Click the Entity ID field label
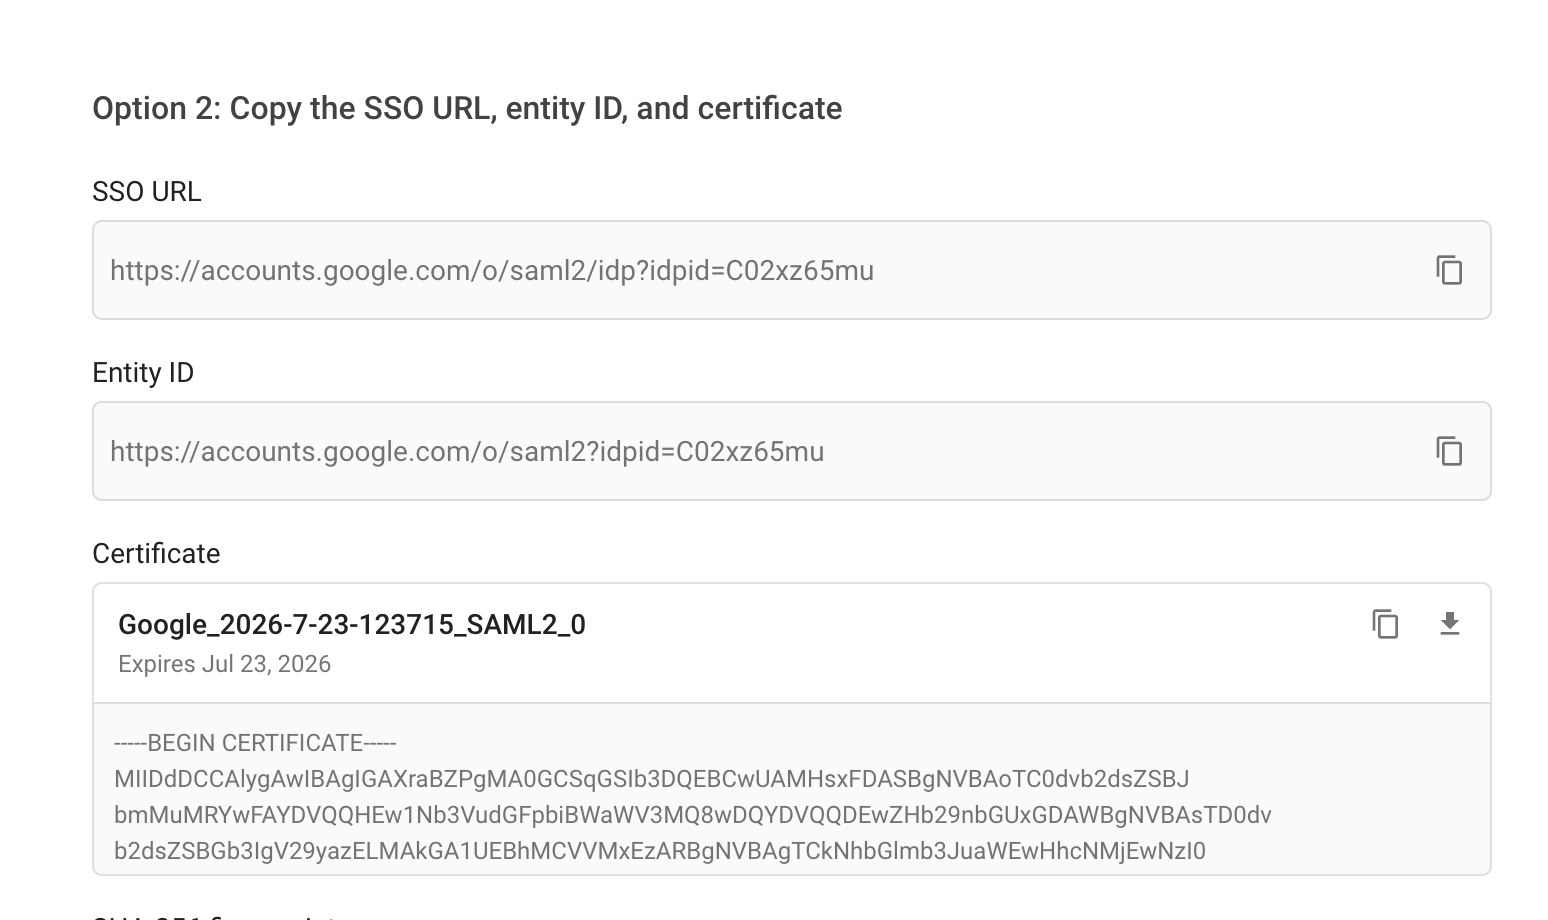 (x=143, y=372)
